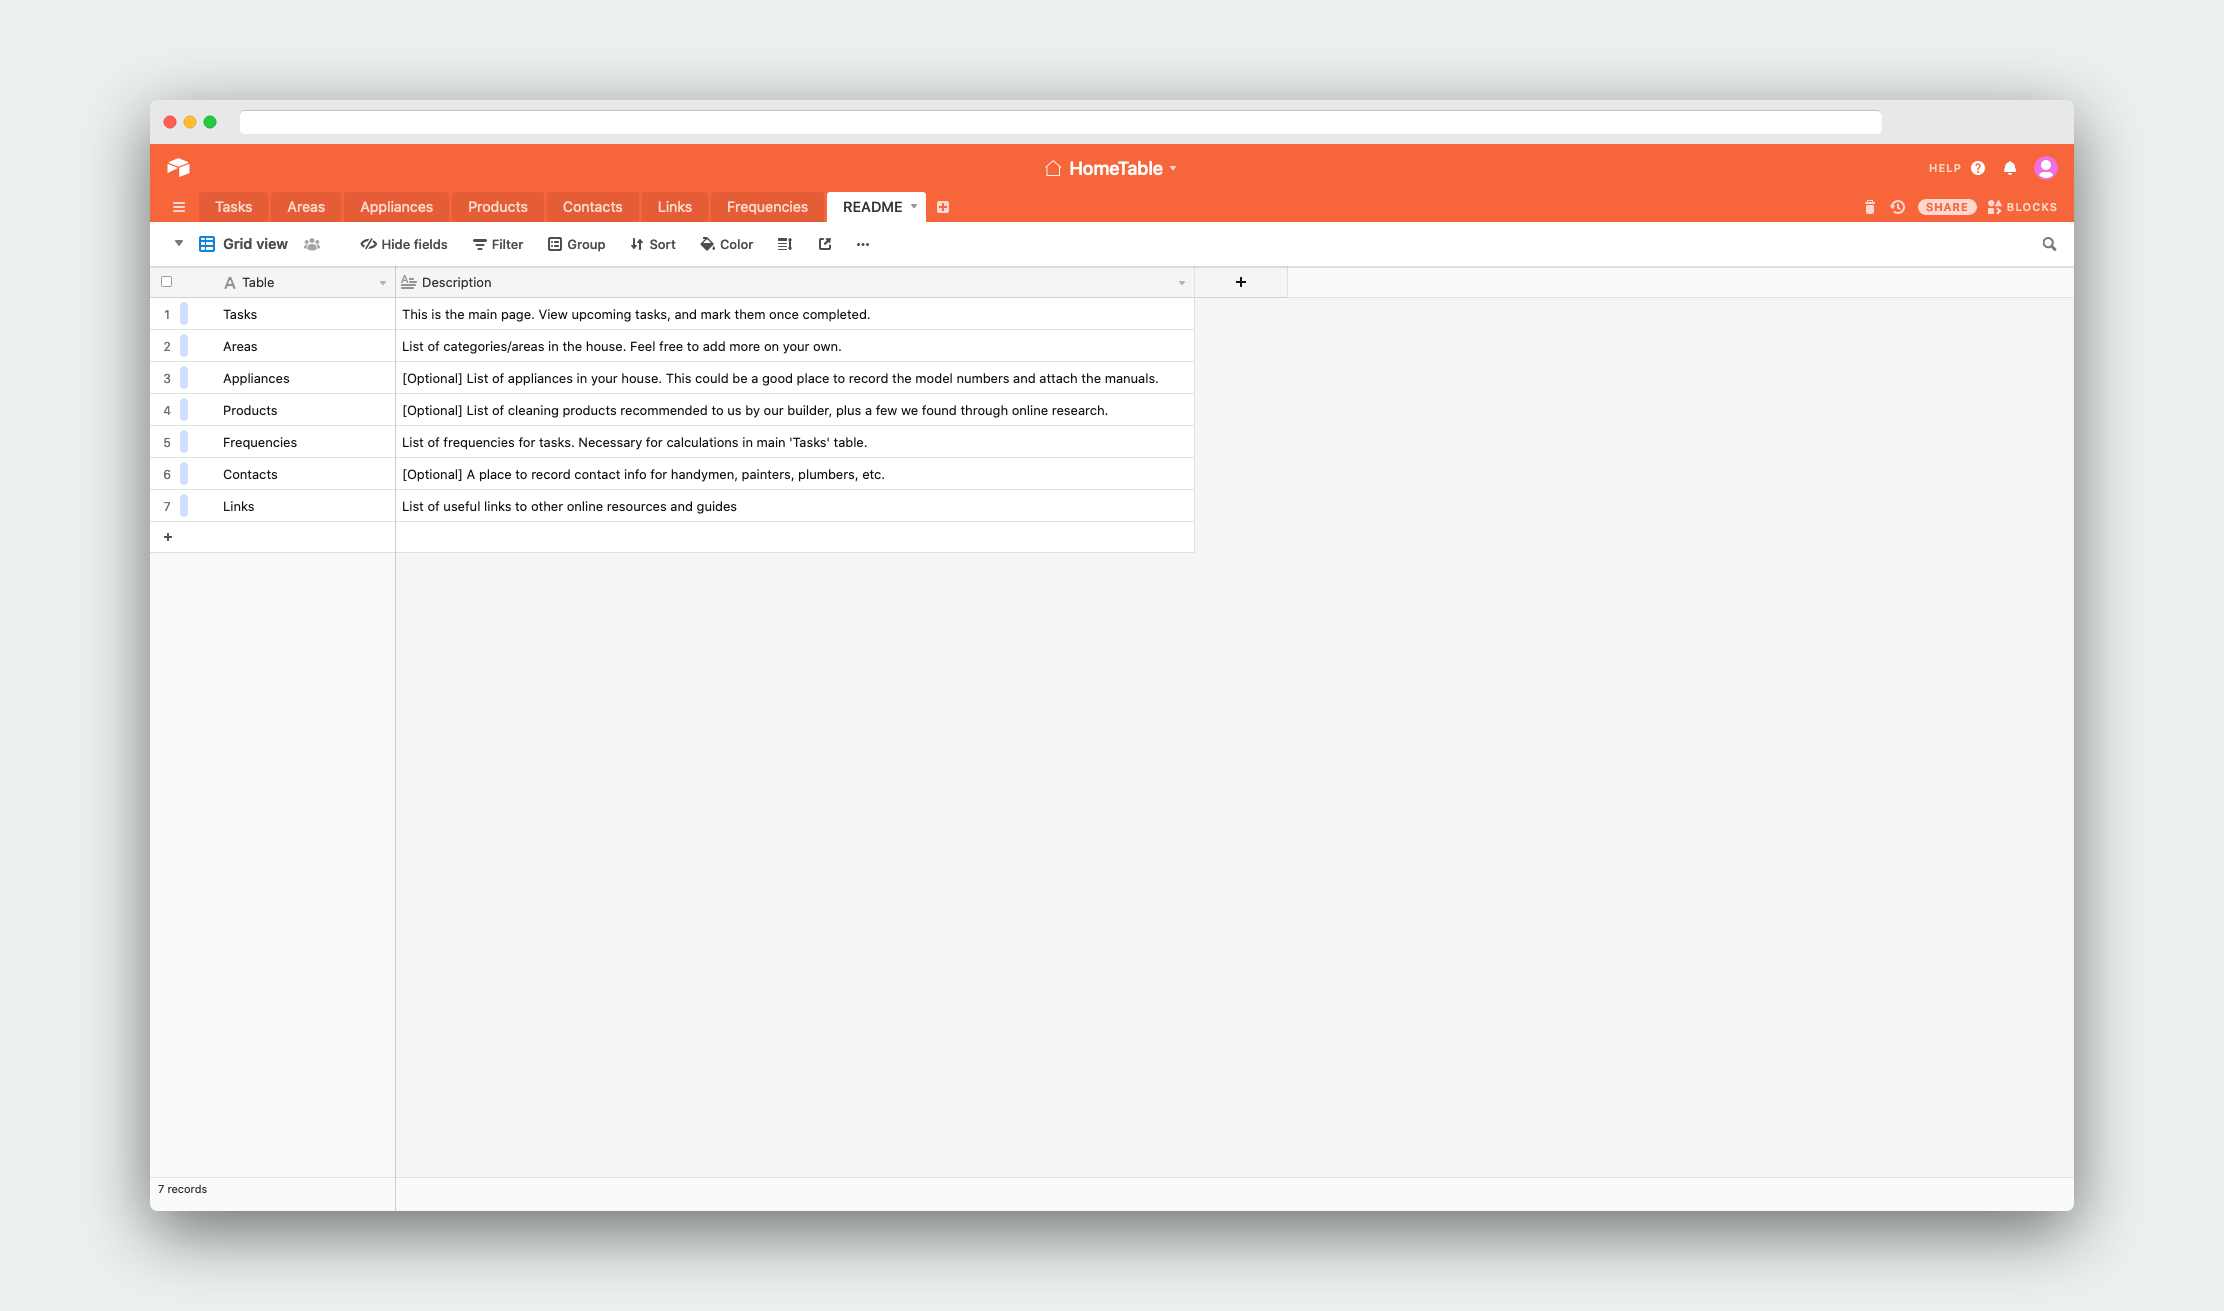Open the notifications bell
This screenshot has height=1311, width=2224.
tap(2010, 168)
